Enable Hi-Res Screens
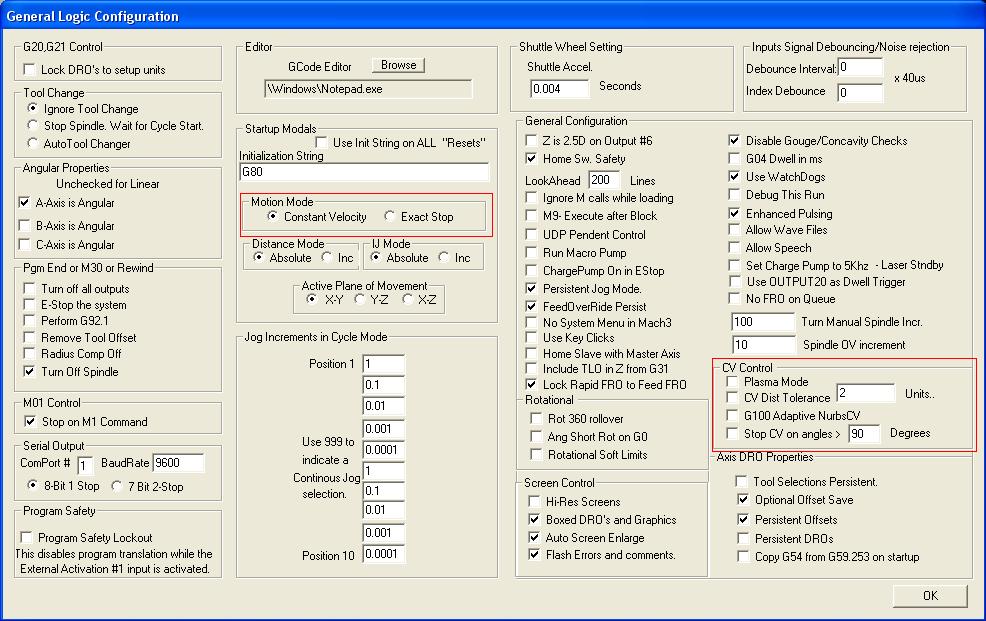Image resolution: width=986 pixels, height=621 pixels. [x=535, y=501]
